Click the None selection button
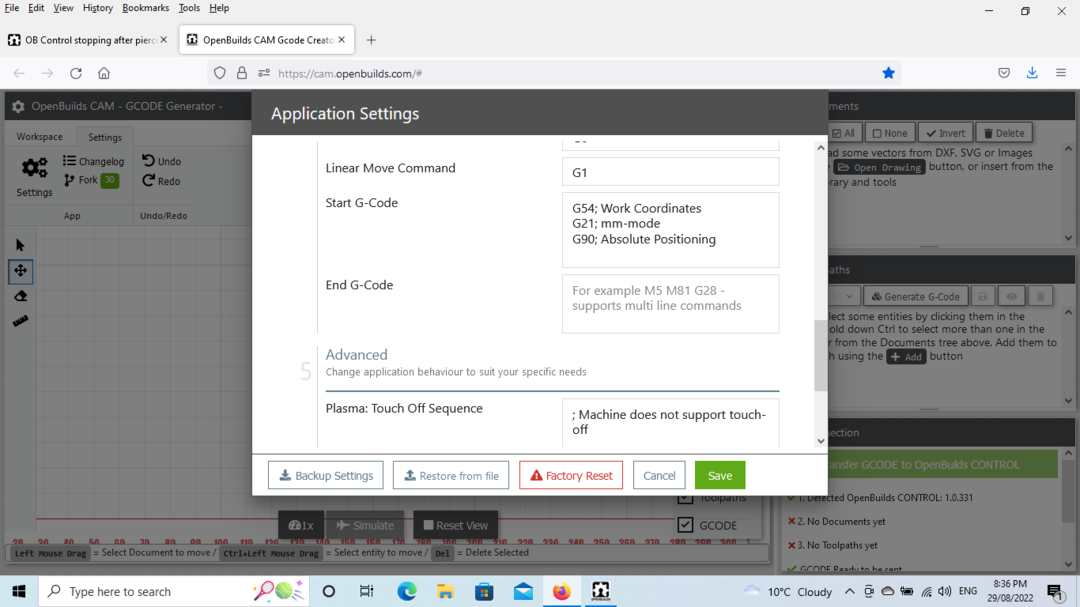Image resolution: width=1080 pixels, height=607 pixels. (x=890, y=133)
